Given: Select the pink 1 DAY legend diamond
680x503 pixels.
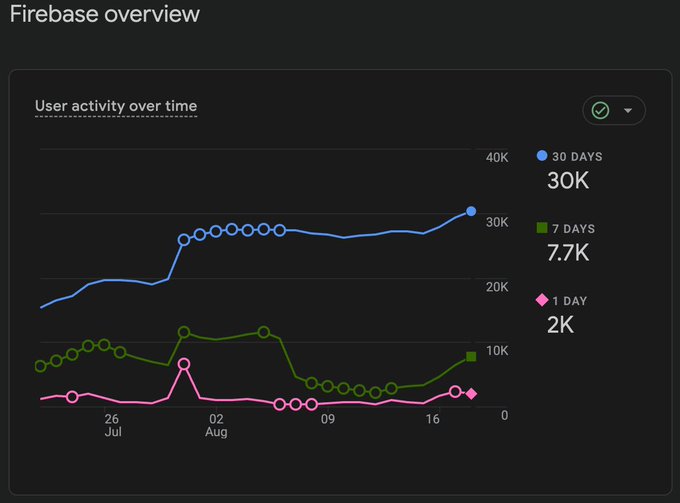Looking at the screenshot, I should coord(542,300).
